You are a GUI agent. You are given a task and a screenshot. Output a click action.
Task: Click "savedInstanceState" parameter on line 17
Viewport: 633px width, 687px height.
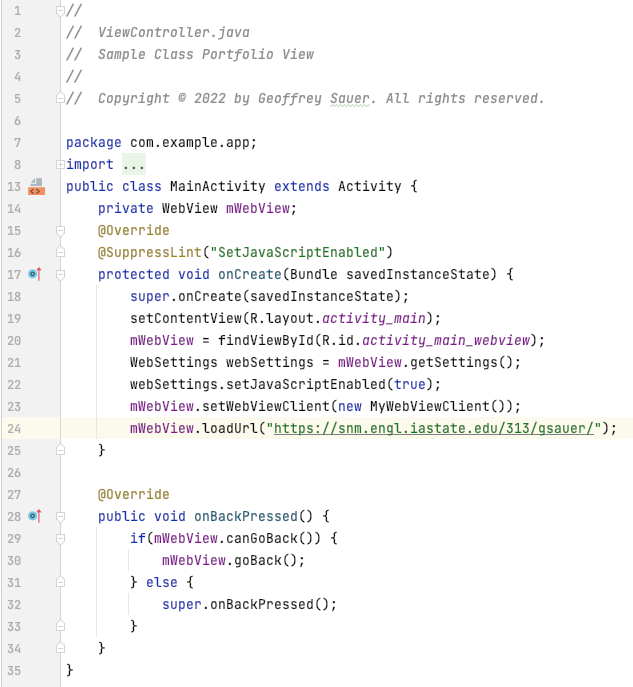coord(417,274)
